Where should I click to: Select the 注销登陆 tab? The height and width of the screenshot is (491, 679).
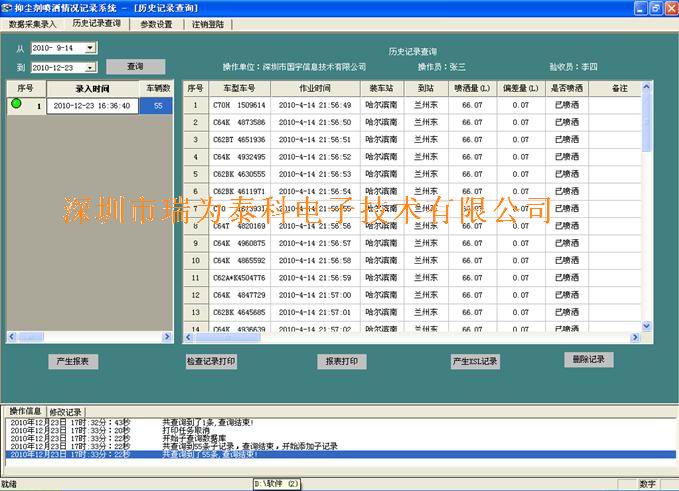tap(208, 24)
